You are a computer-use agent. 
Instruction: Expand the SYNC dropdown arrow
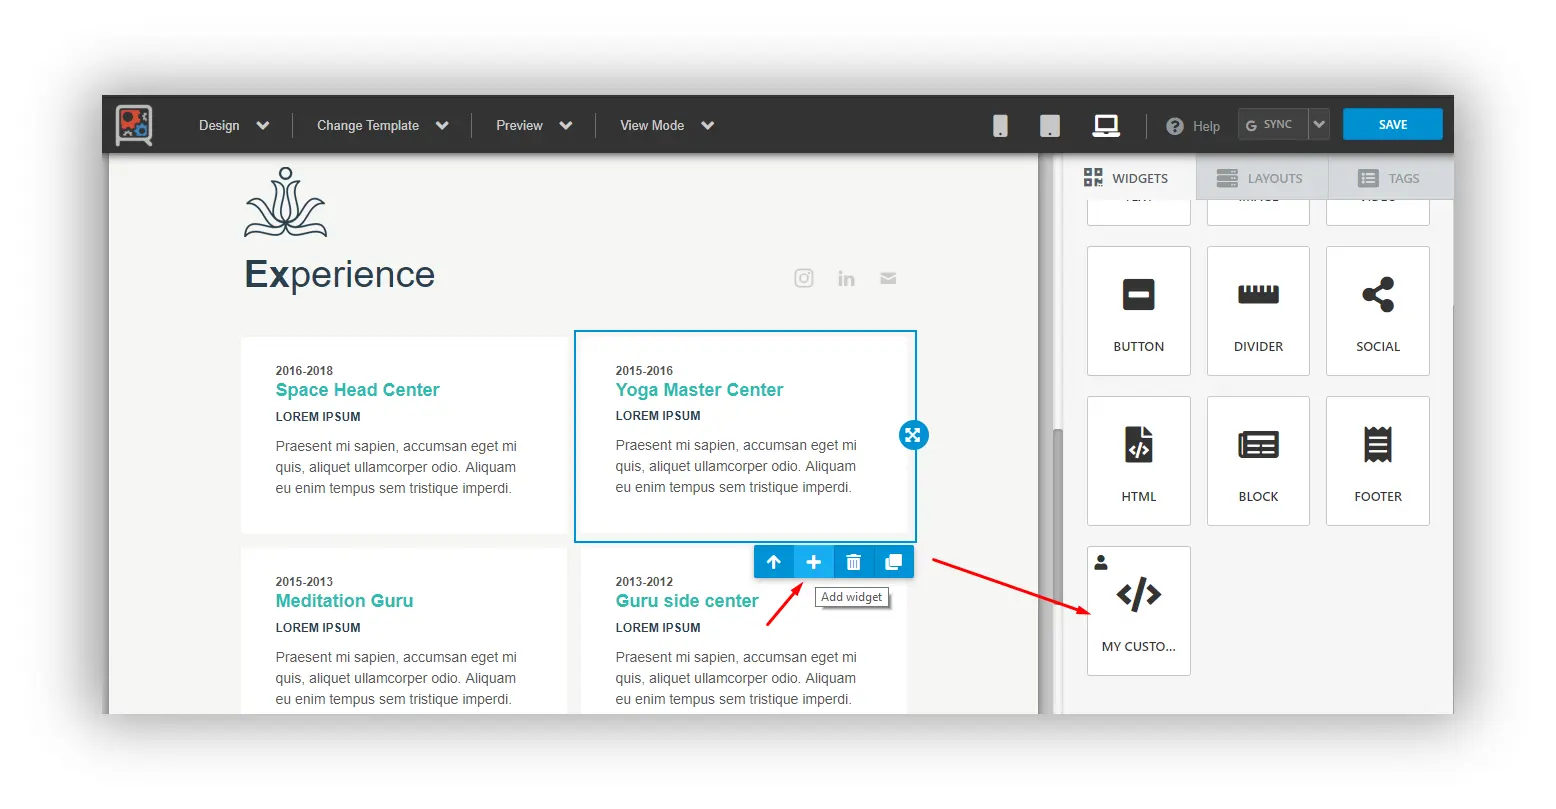[x=1319, y=125]
